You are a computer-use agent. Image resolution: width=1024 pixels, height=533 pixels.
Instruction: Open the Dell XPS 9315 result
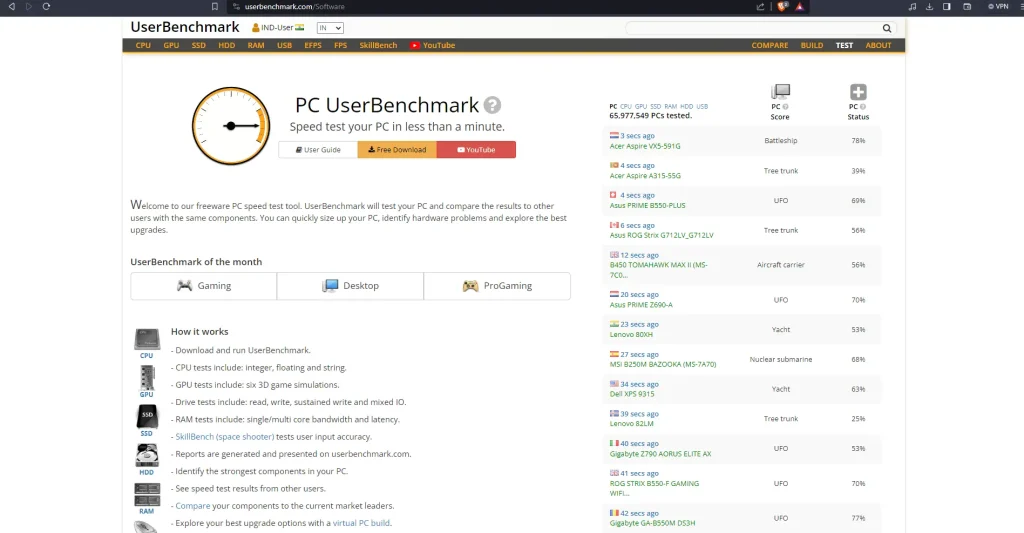632,394
